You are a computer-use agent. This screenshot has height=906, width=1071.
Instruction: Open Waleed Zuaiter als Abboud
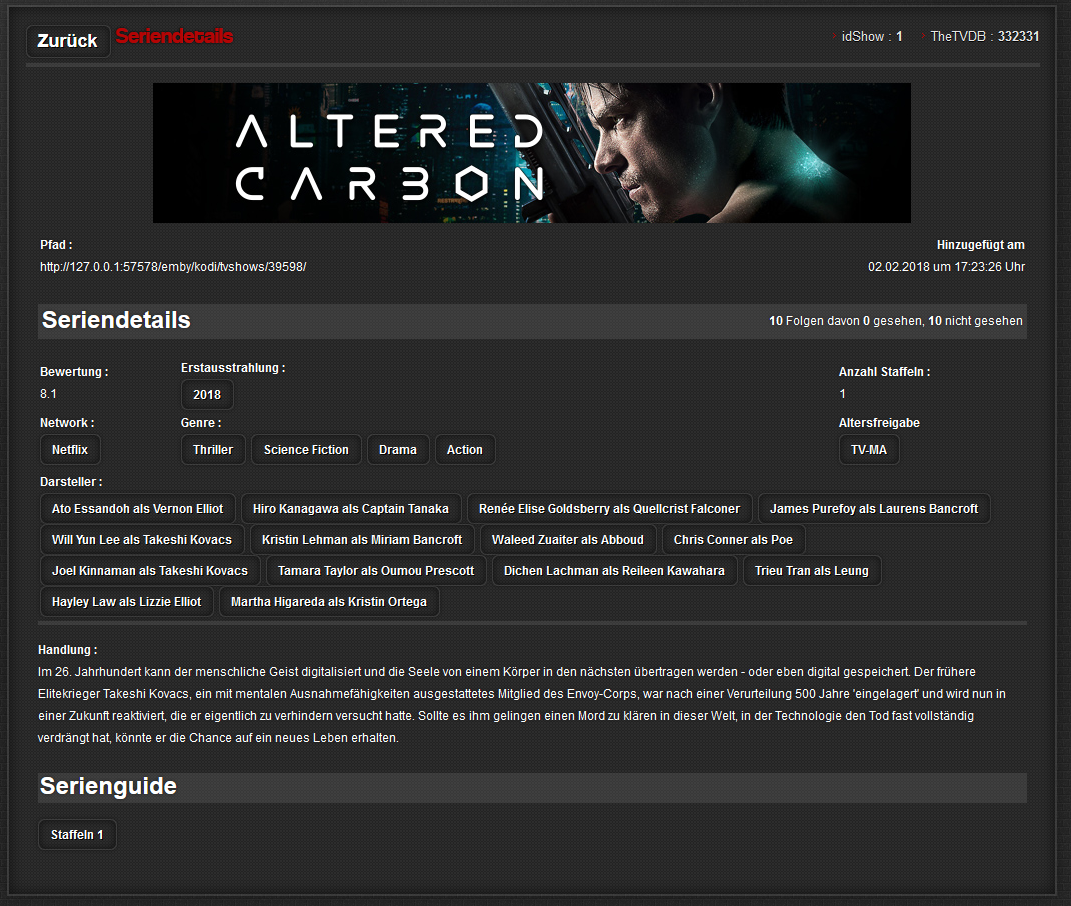(568, 540)
